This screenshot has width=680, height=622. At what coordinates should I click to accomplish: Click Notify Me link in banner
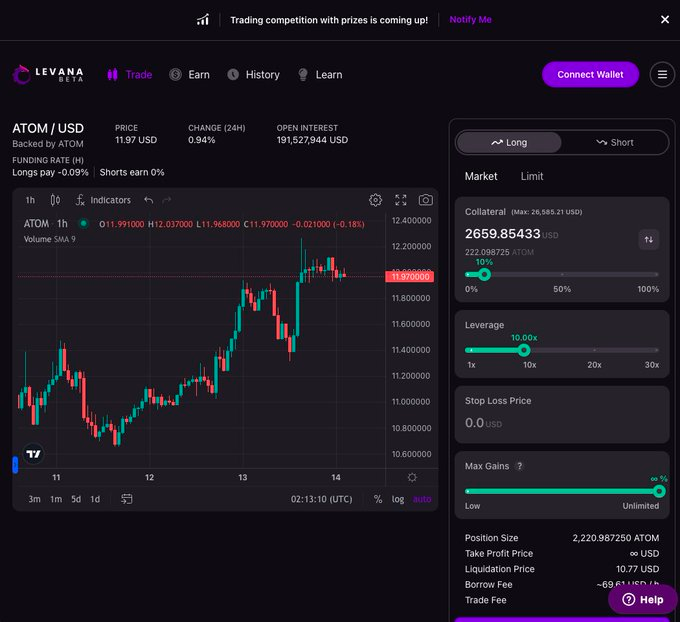point(470,20)
